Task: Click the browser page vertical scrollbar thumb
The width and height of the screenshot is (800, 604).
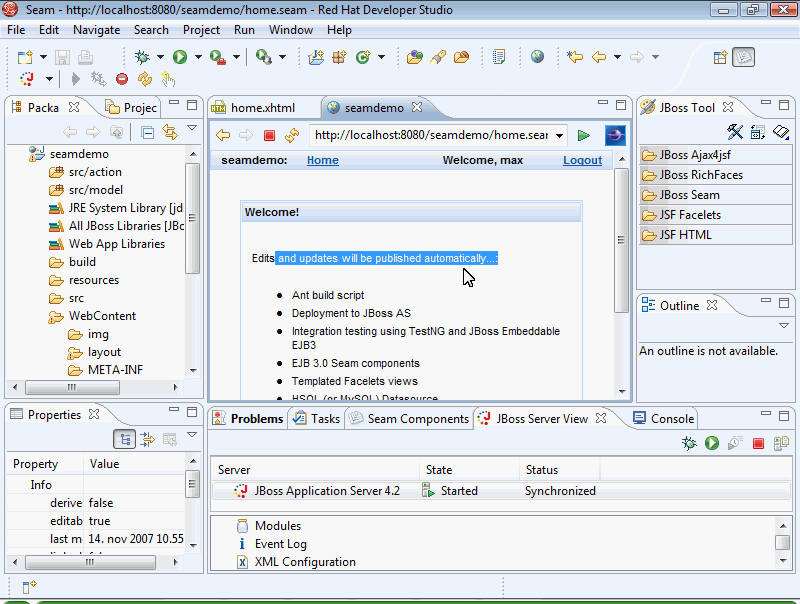Action: point(621,240)
